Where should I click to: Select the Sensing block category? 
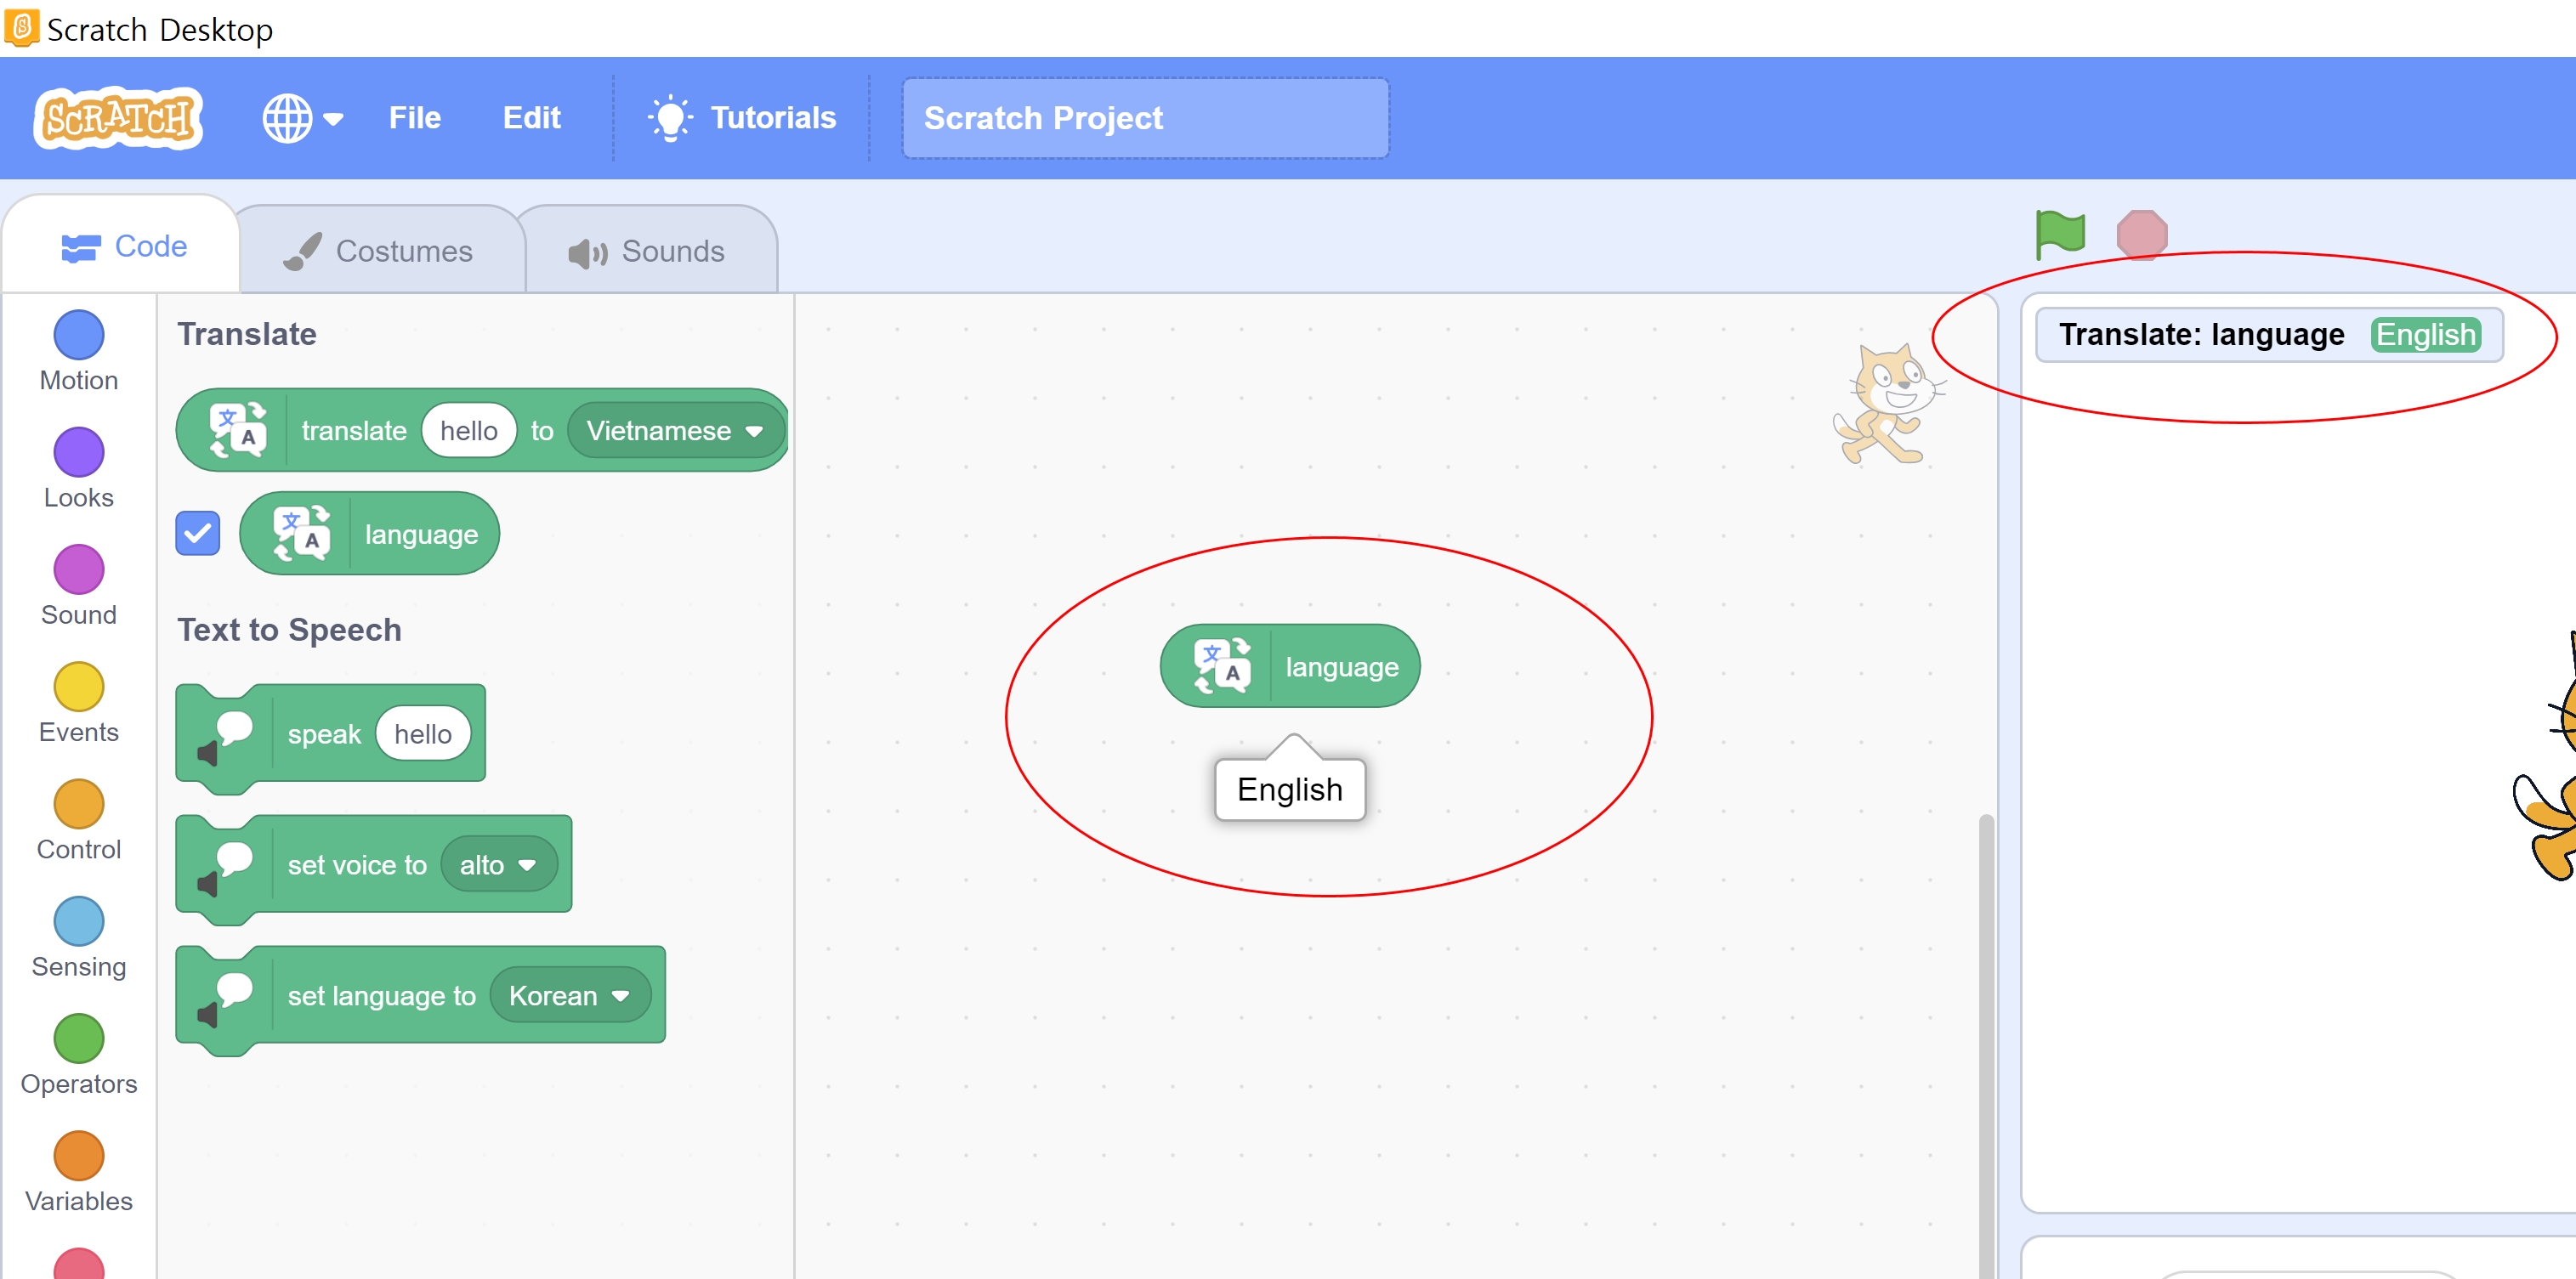click(x=78, y=937)
